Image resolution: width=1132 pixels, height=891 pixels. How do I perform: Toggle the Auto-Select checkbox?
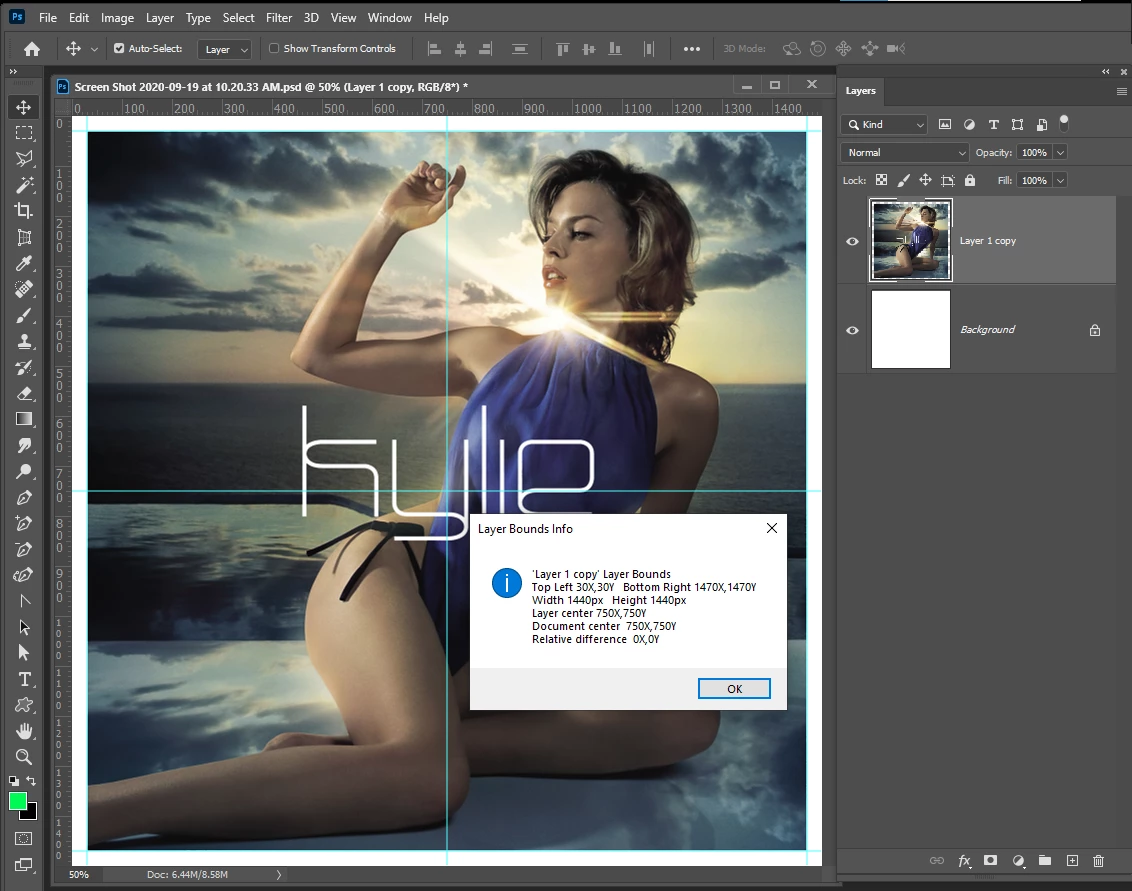[119, 48]
